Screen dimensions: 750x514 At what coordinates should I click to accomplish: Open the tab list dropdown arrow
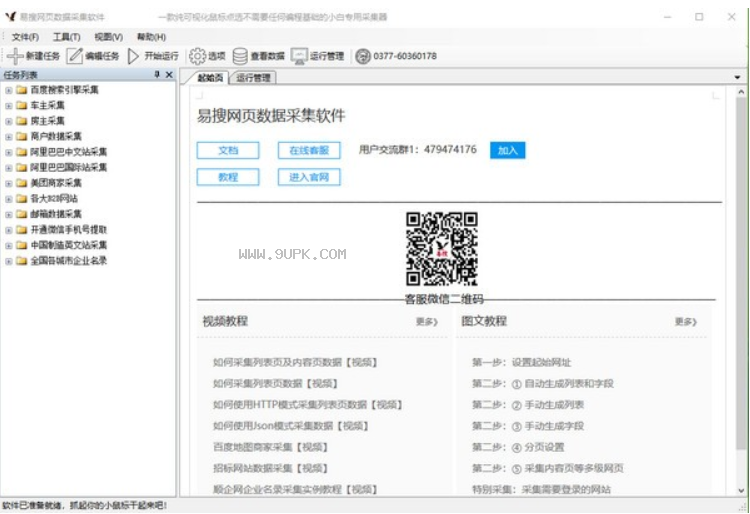tap(737, 77)
